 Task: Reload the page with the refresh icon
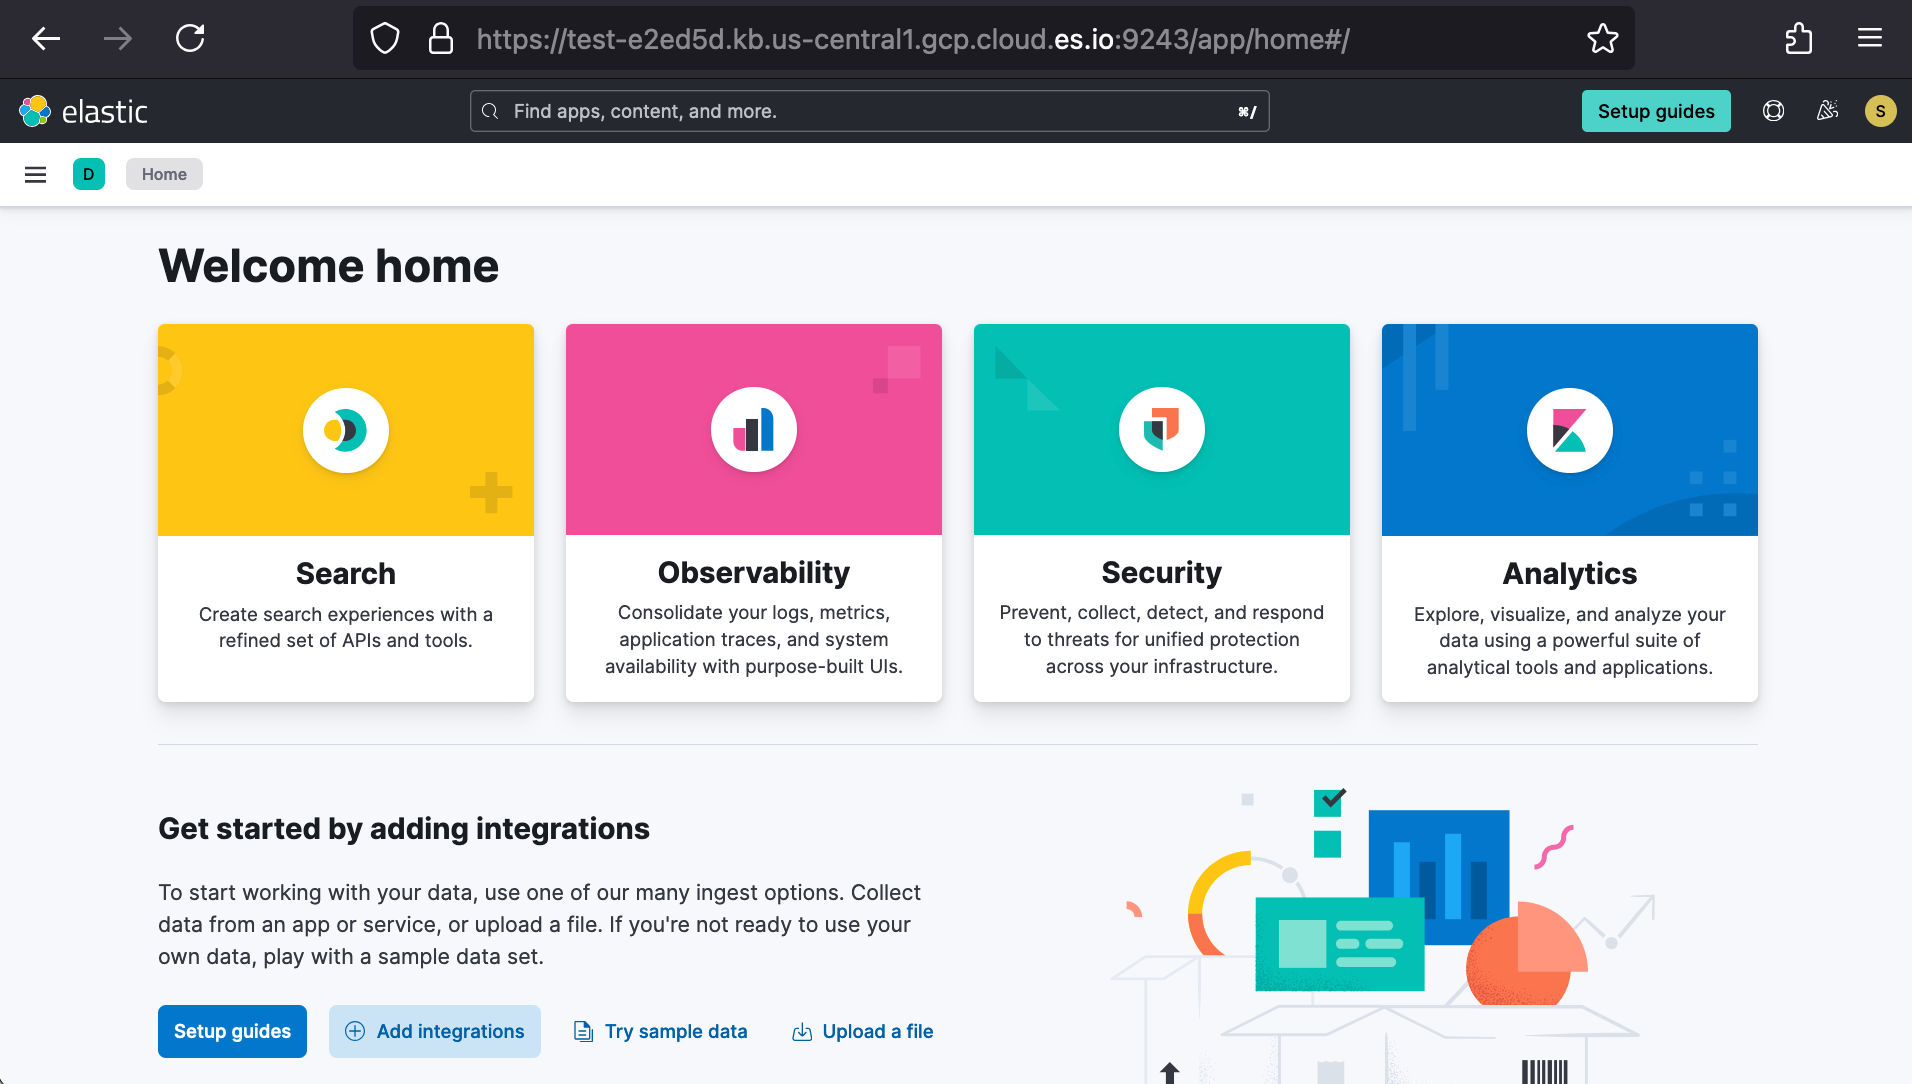coord(190,39)
